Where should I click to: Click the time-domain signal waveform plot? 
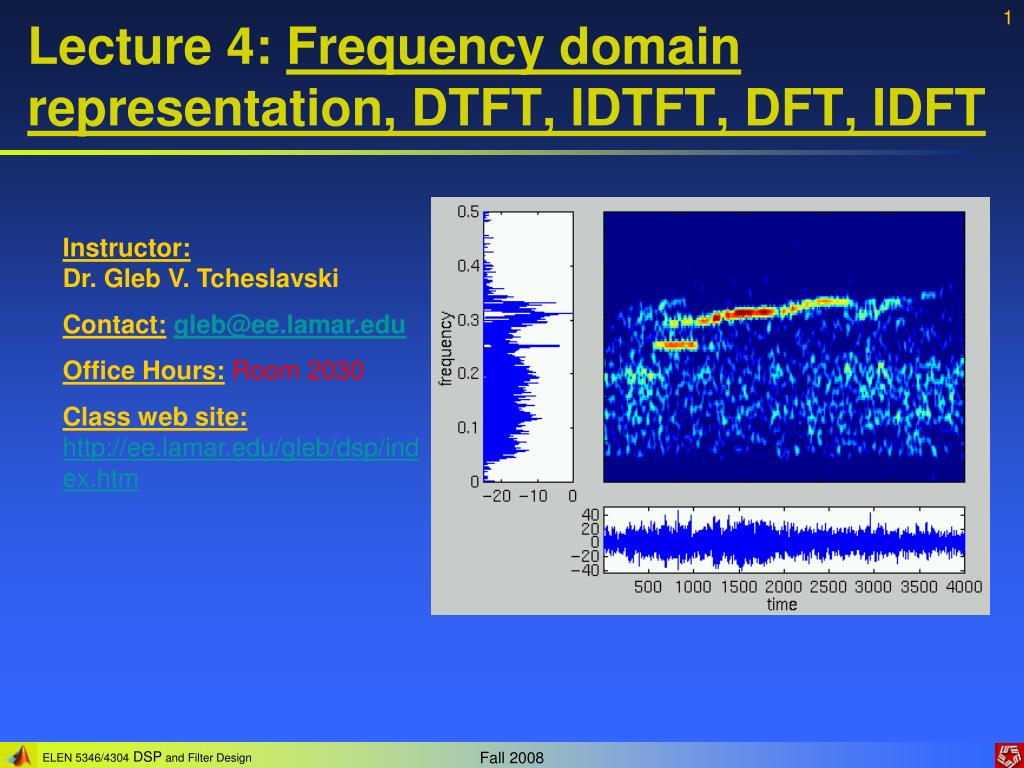(x=784, y=539)
